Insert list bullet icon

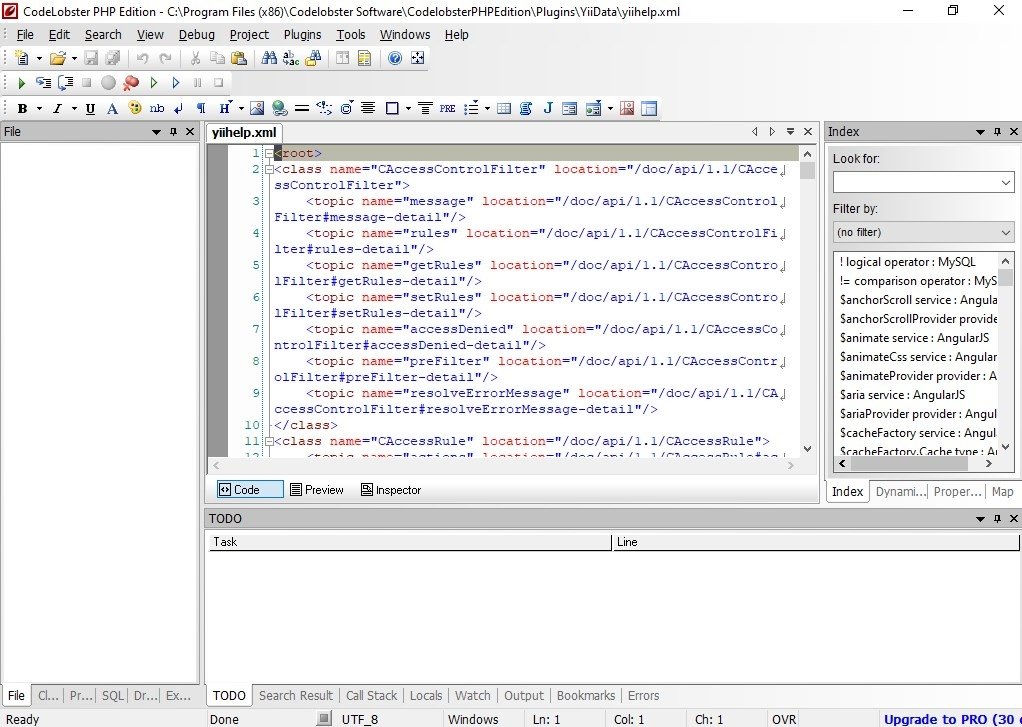click(x=471, y=108)
